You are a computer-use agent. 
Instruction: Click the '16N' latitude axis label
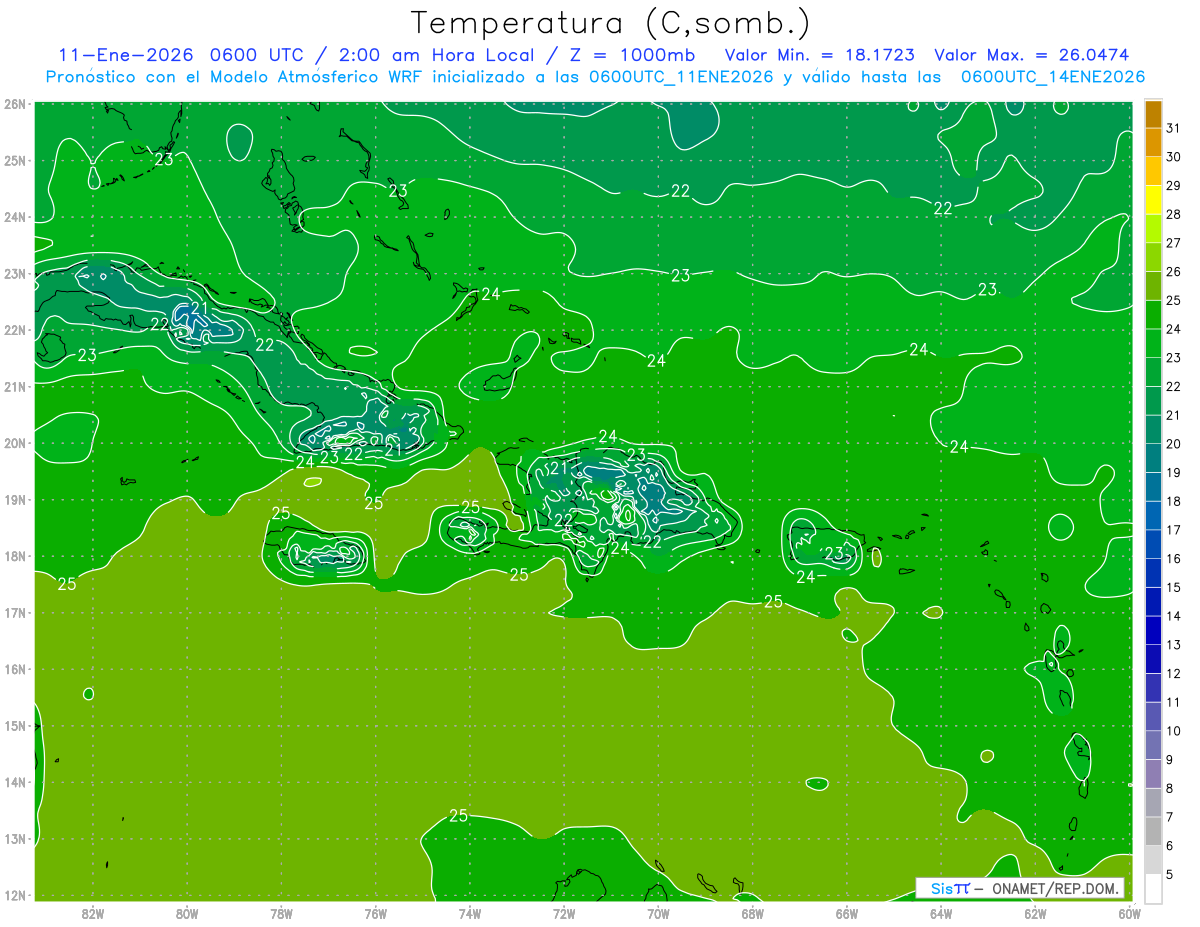pyautogui.click(x=15, y=669)
